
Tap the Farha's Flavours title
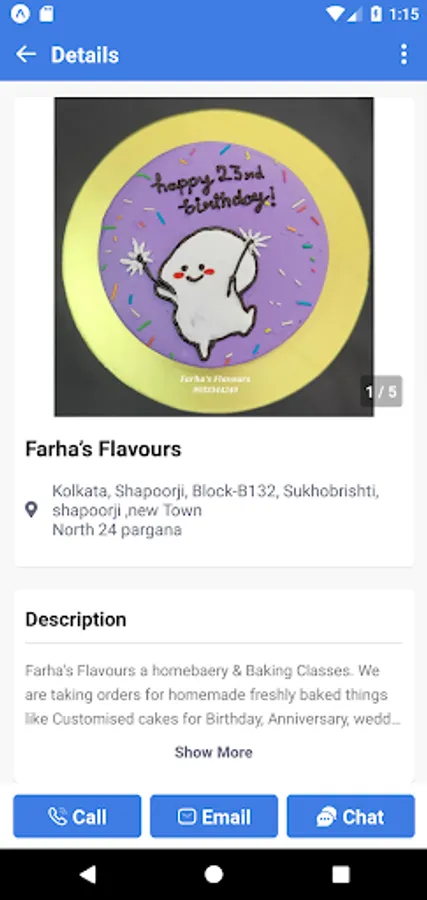pos(103,449)
